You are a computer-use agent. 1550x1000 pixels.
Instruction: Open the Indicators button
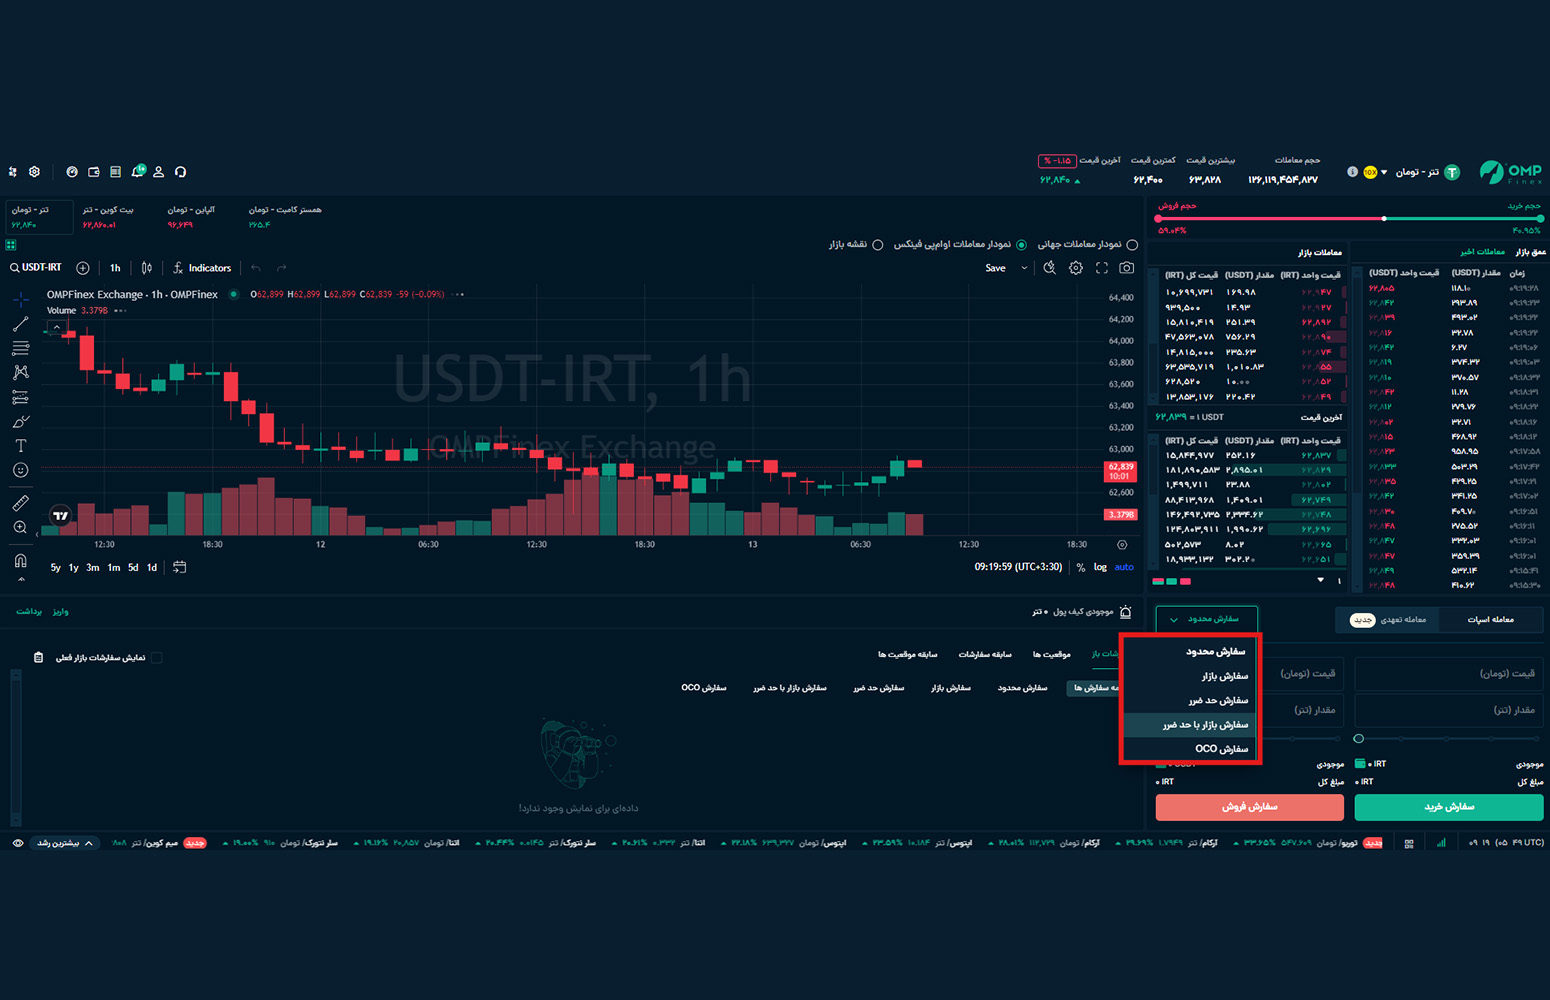202,268
